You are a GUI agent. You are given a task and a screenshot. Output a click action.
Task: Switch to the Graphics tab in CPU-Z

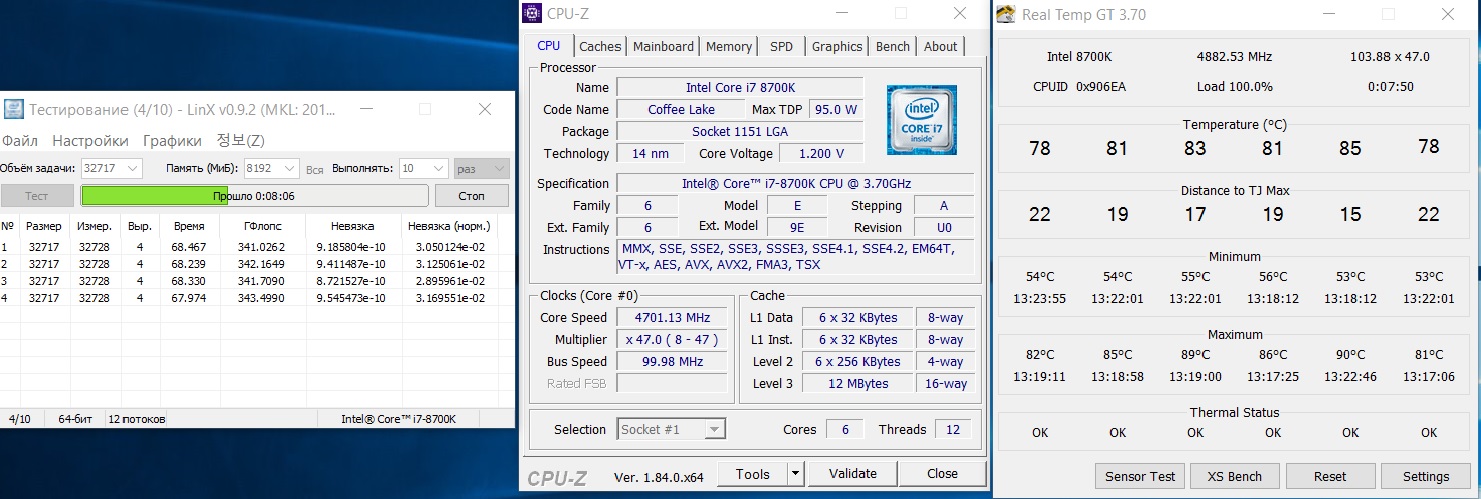pos(837,46)
